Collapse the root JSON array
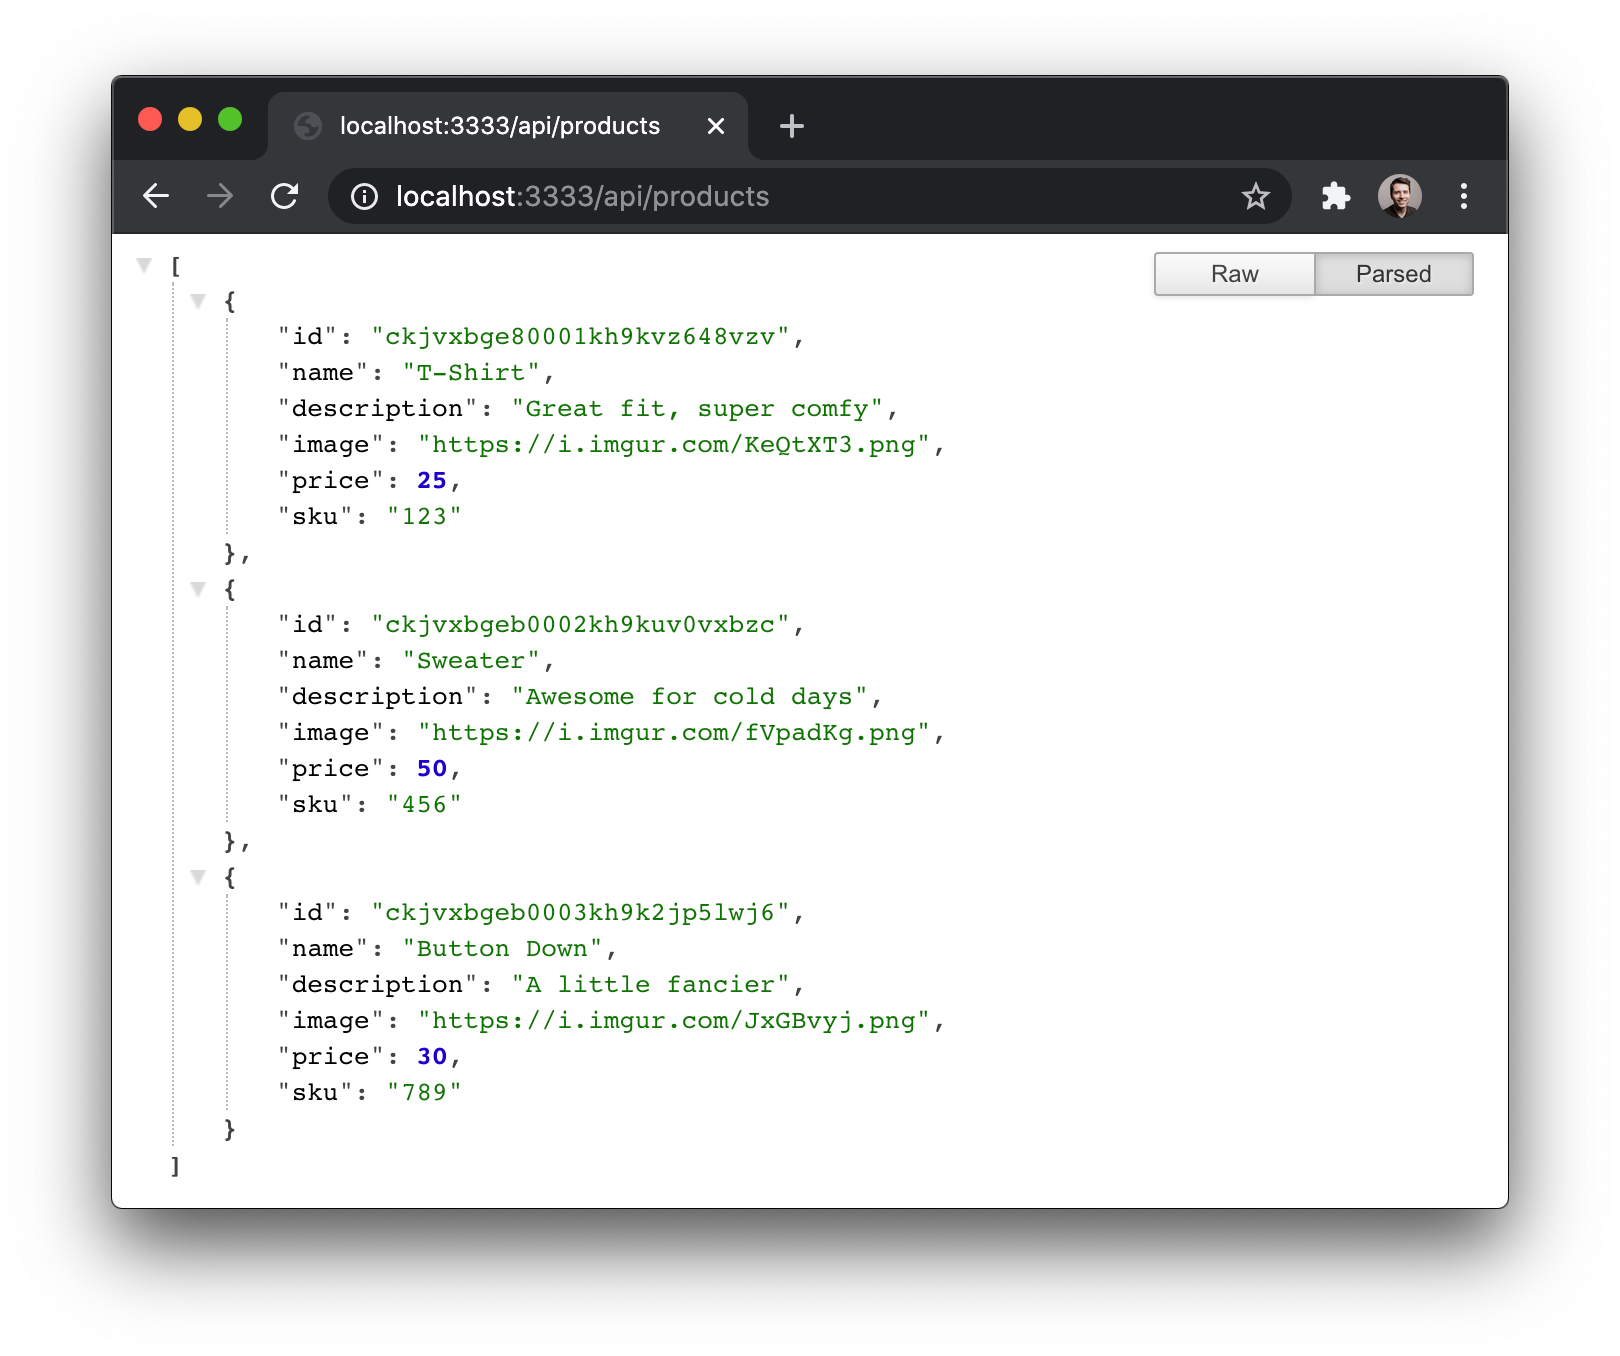1620x1356 pixels. click(145, 264)
